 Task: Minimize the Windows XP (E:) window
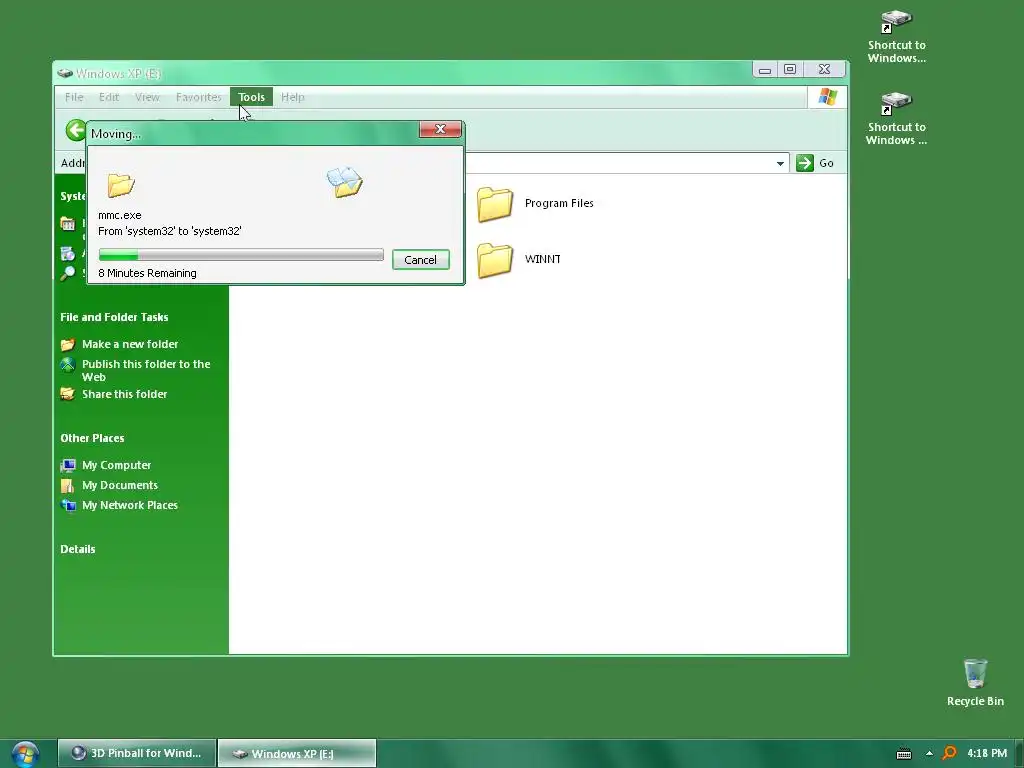pos(765,69)
